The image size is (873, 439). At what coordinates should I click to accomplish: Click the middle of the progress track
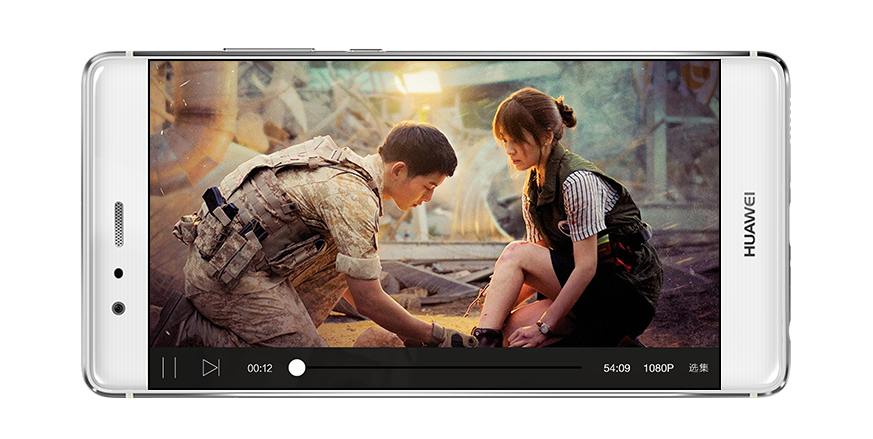(x=438, y=368)
